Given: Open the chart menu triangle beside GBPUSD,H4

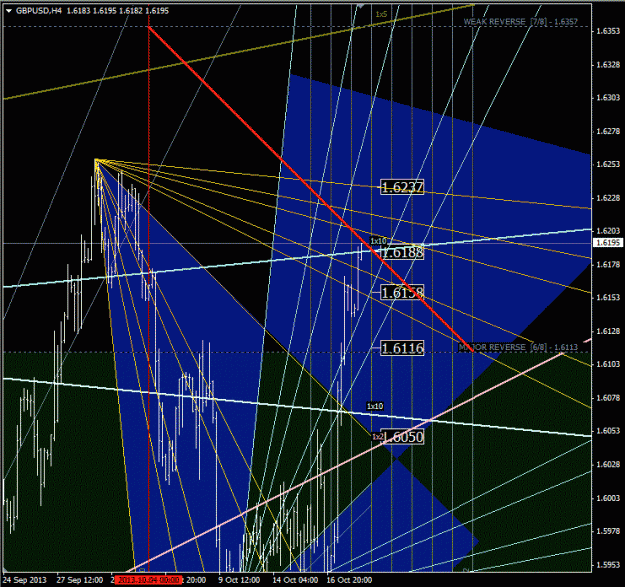Looking at the screenshot, I should [9, 11].
